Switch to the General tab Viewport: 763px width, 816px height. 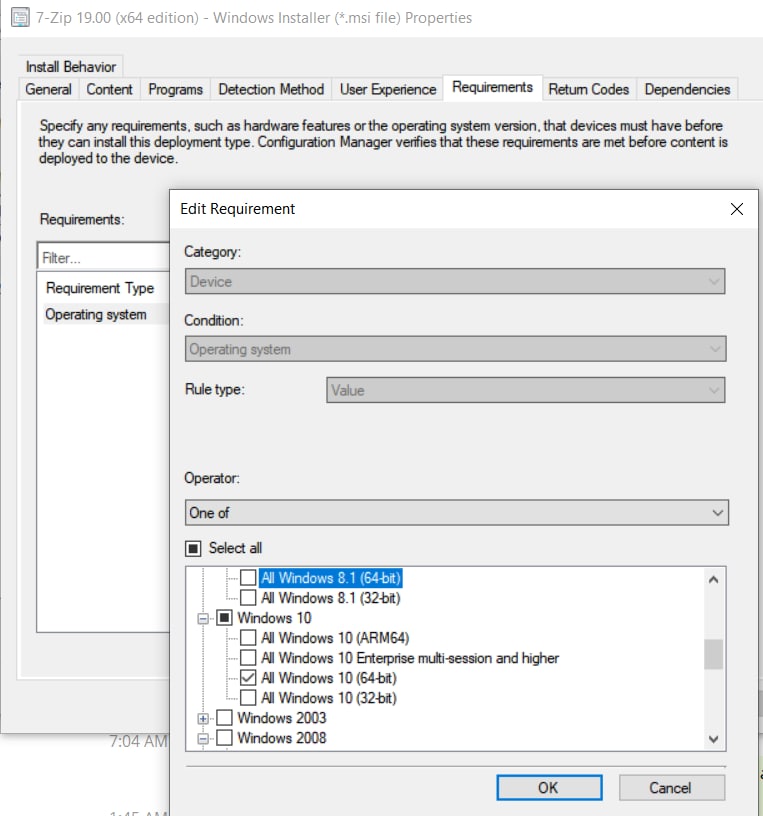coord(48,89)
